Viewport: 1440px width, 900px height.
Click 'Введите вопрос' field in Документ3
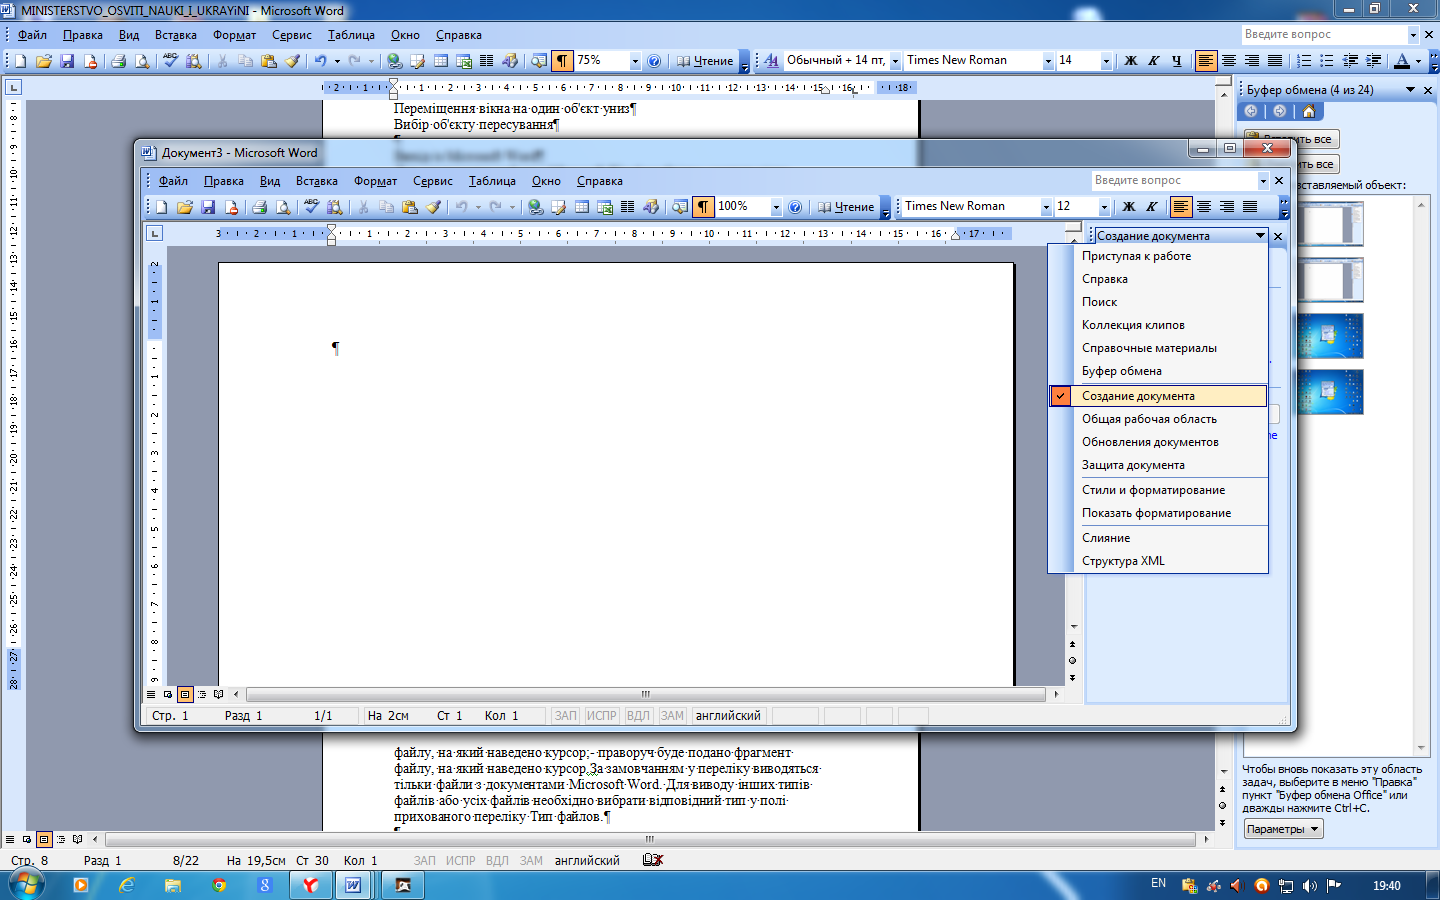tap(1173, 180)
